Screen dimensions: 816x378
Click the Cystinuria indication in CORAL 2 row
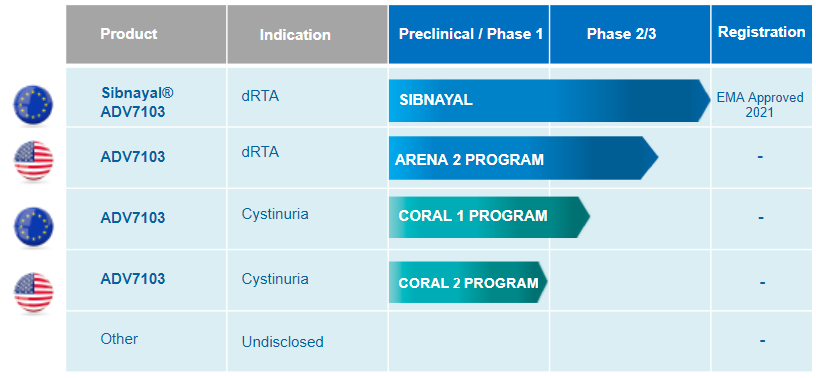[275, 279]
